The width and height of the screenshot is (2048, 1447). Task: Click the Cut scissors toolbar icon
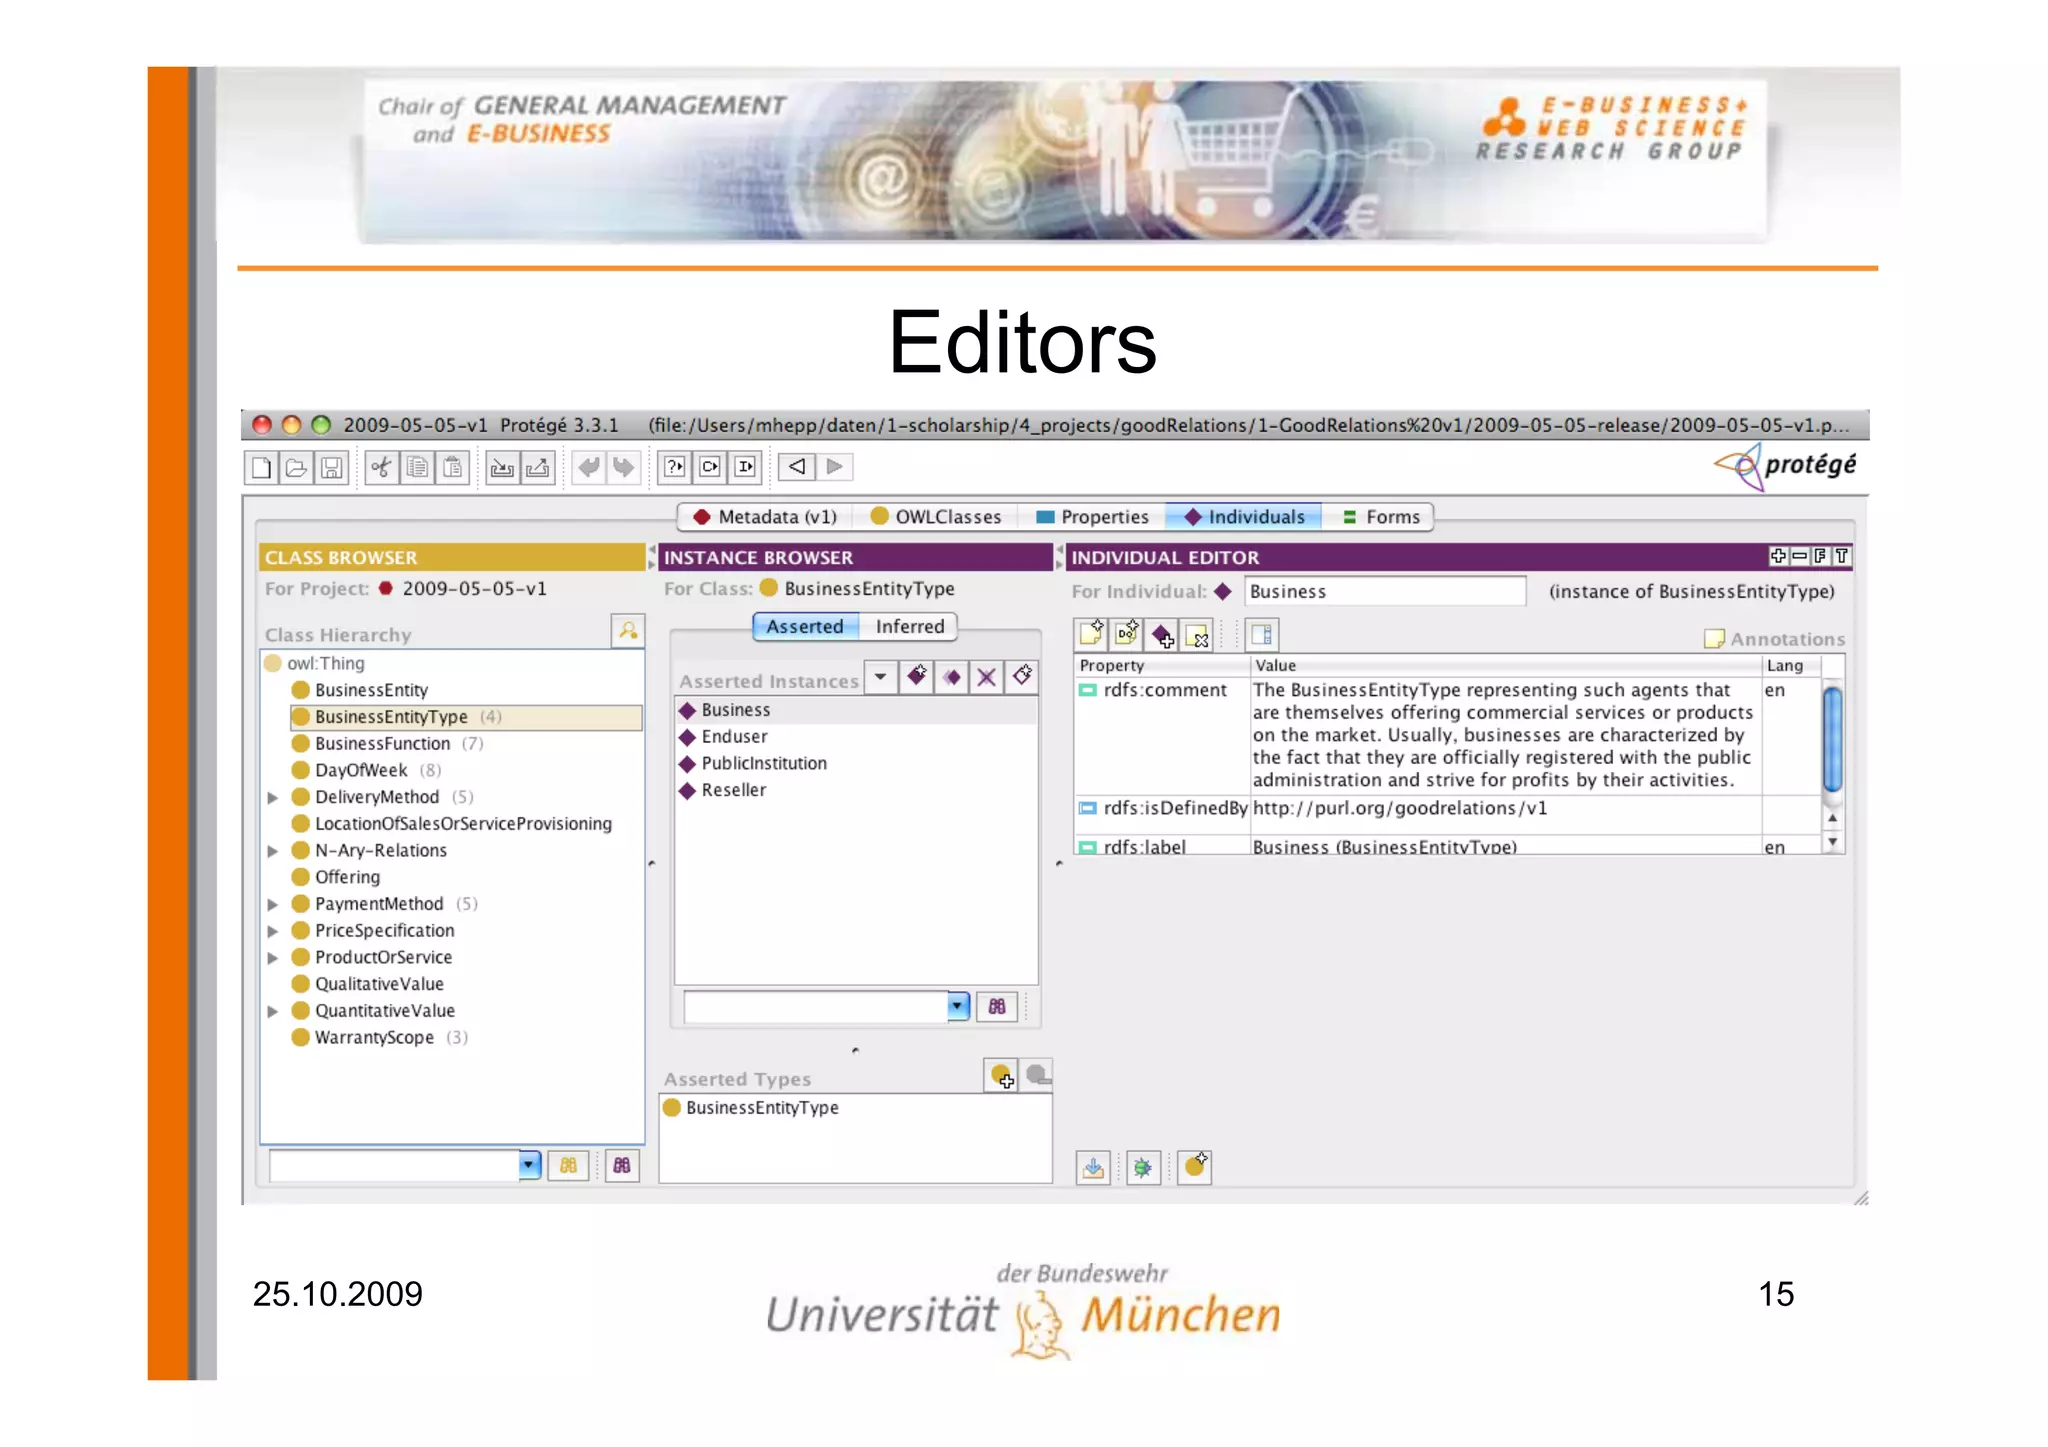click(x=381, y=467)
